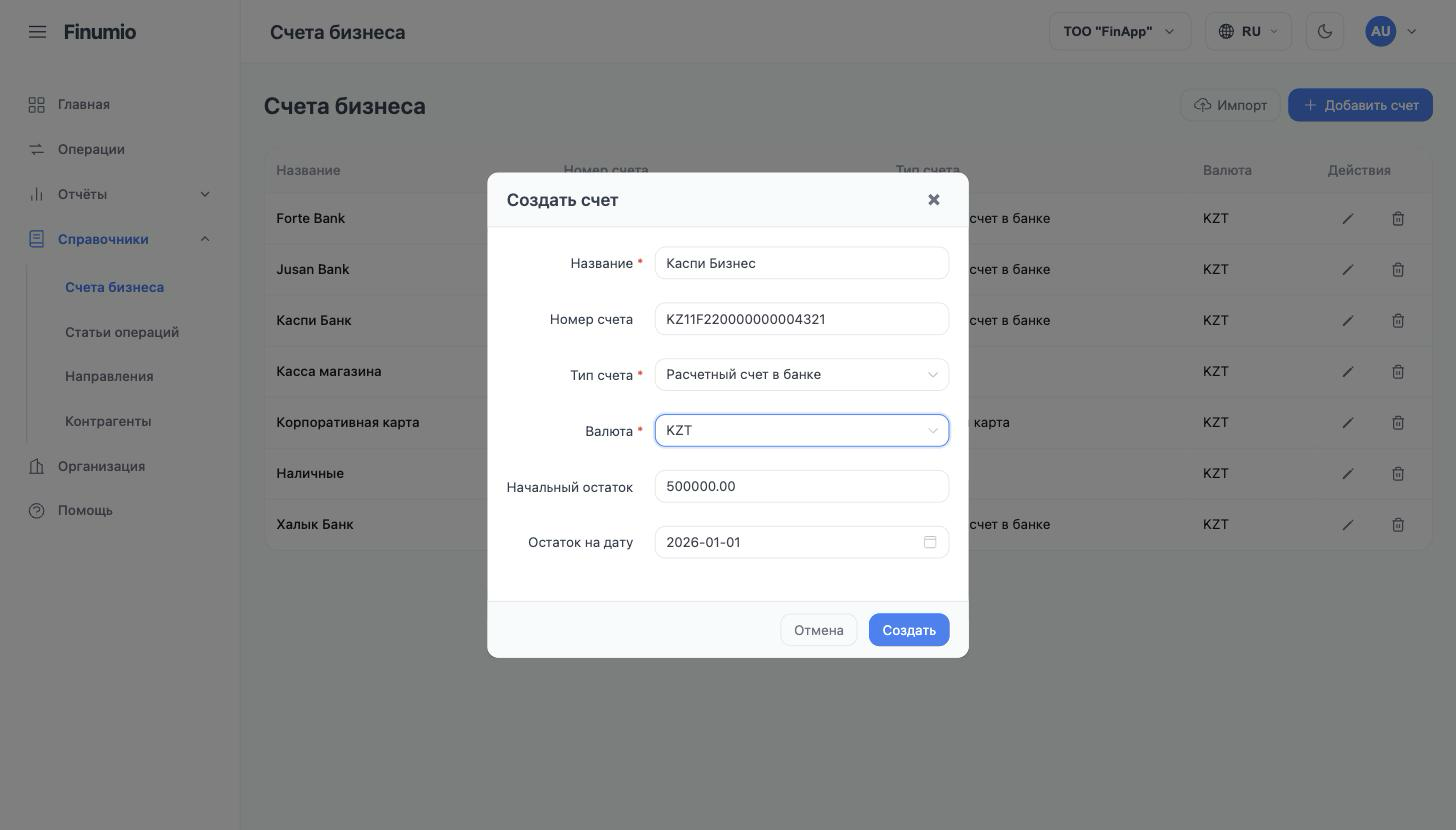Switch to dark mode with moon icon
This screenshot has height=830, width=1456.
point(1325,31)
